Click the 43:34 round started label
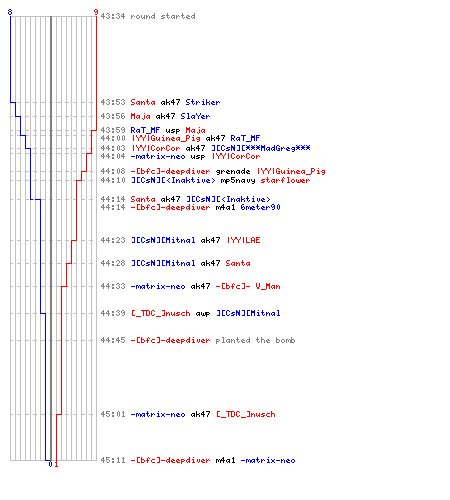Viewport: 450px width, 500px height. click(x=148, y=16)
